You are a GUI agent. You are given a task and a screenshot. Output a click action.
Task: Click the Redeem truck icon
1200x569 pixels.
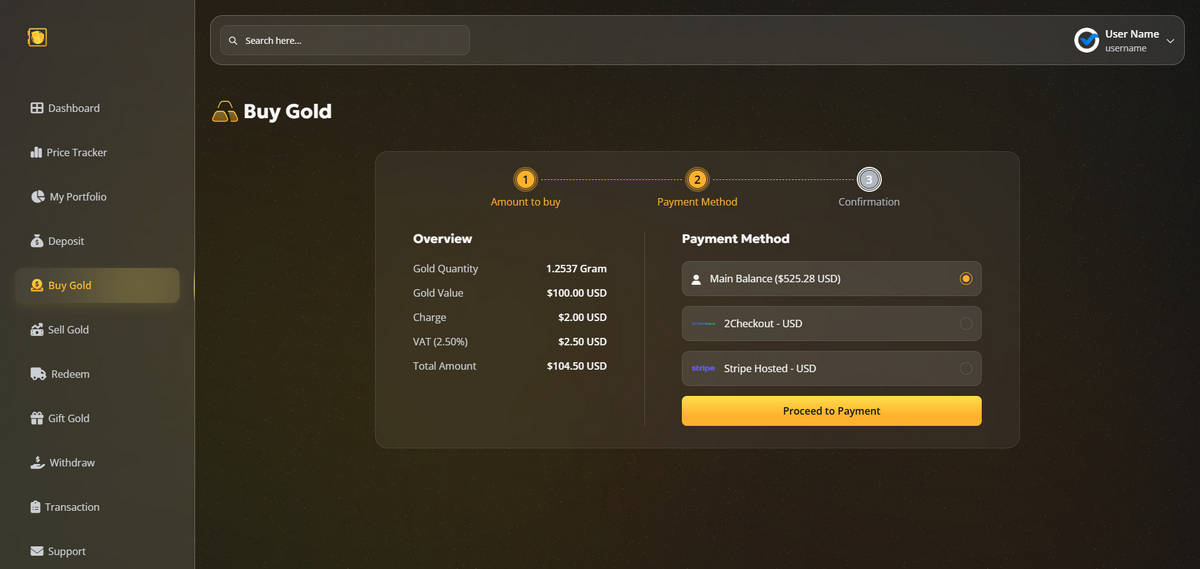pyautogui.click(x=38, y=374)
